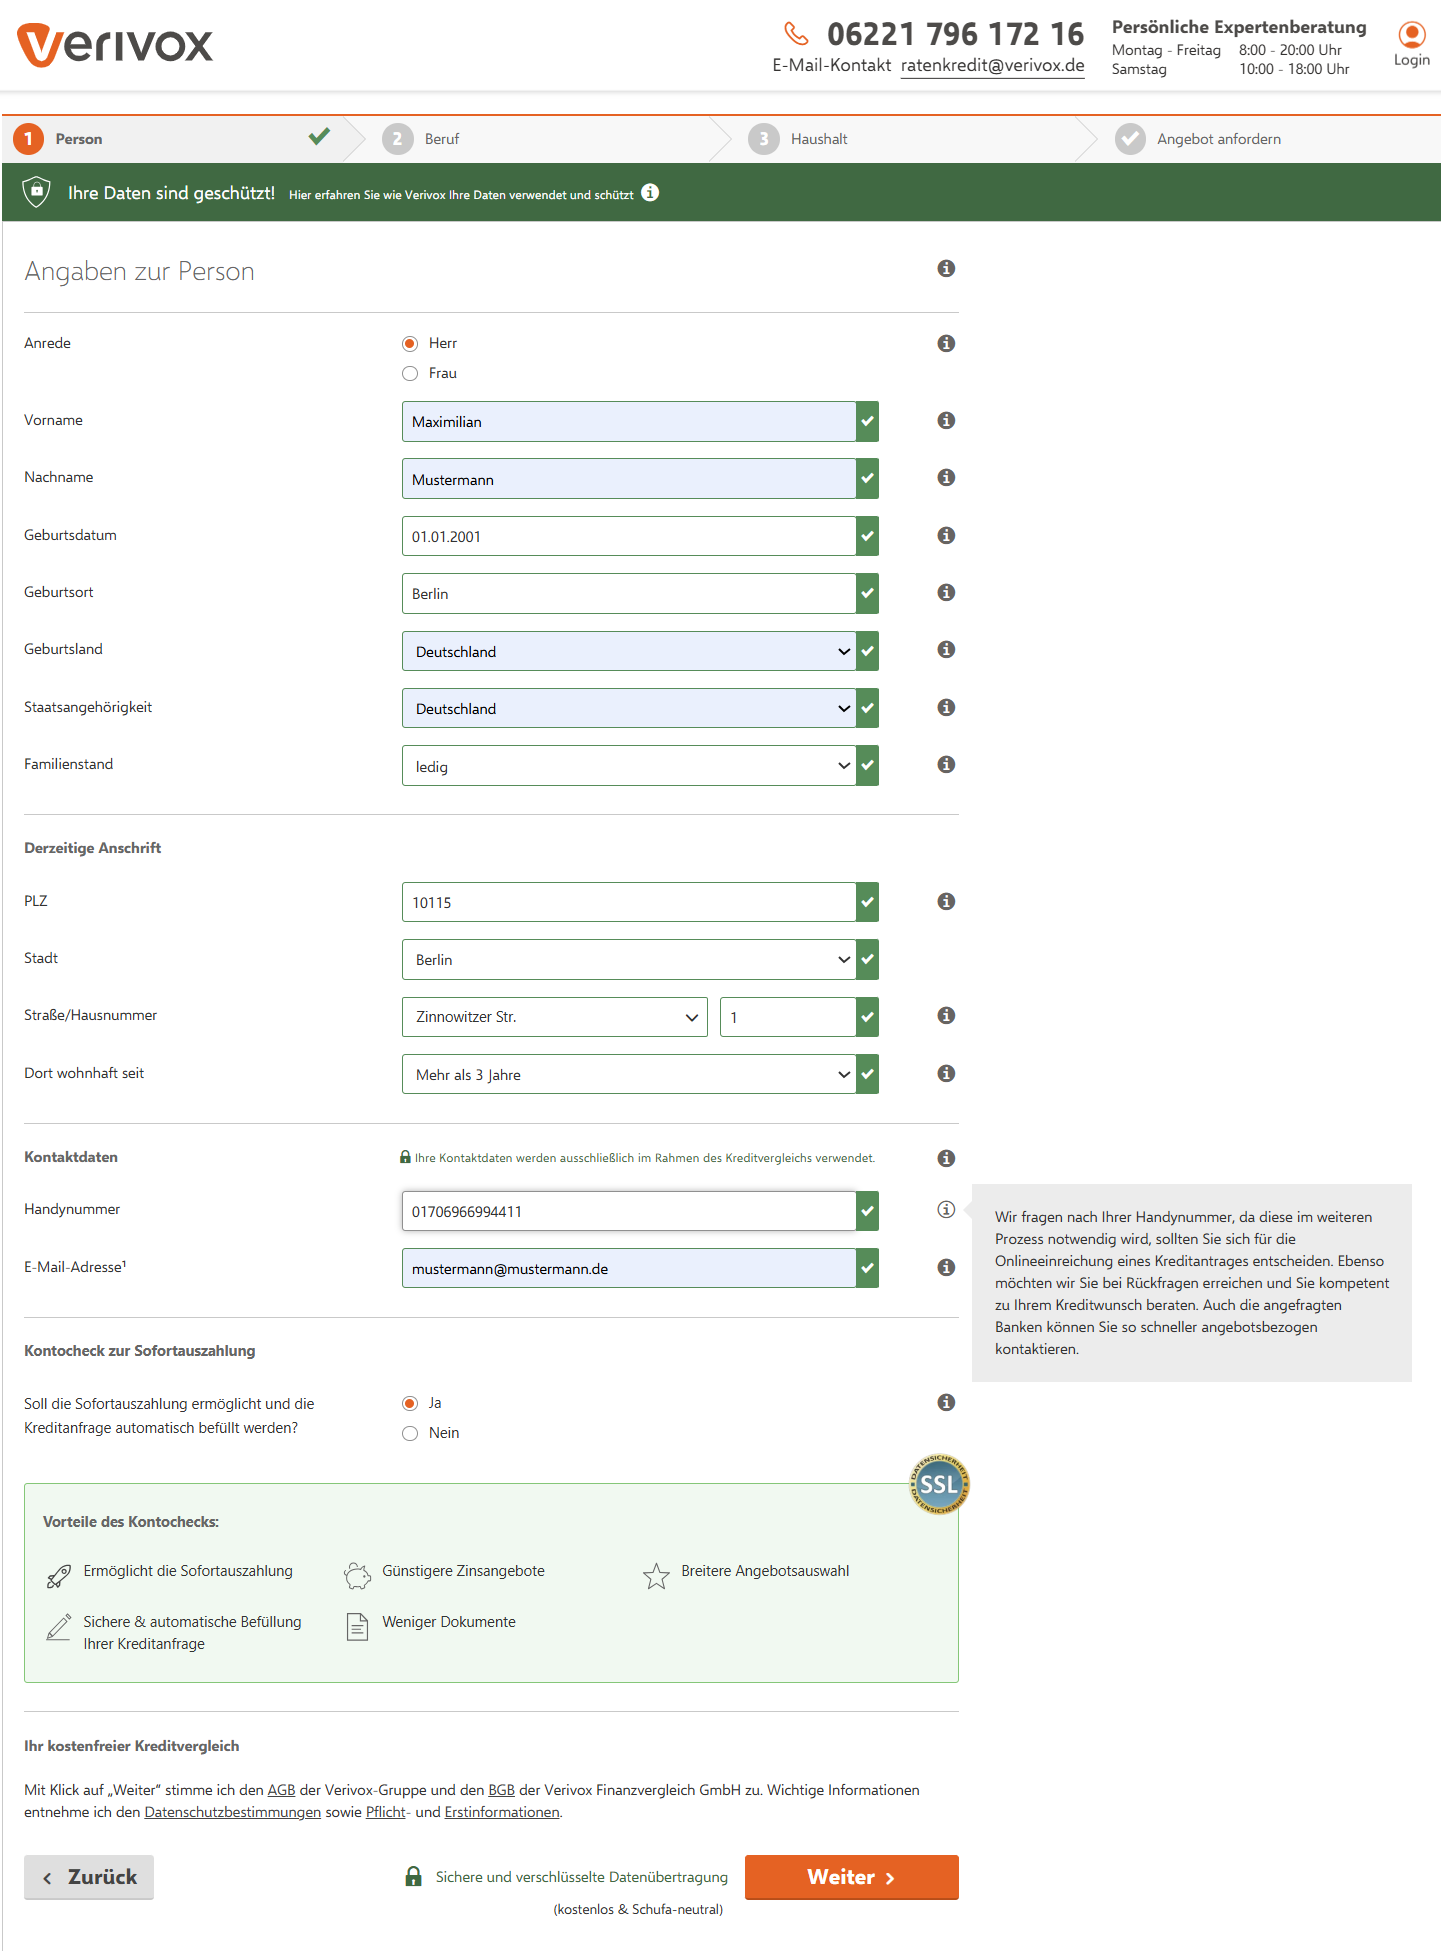Viewport: 1441px width, 1951px height.
Task: Click into the Handynummer input field
Action: pos(629,1212)
